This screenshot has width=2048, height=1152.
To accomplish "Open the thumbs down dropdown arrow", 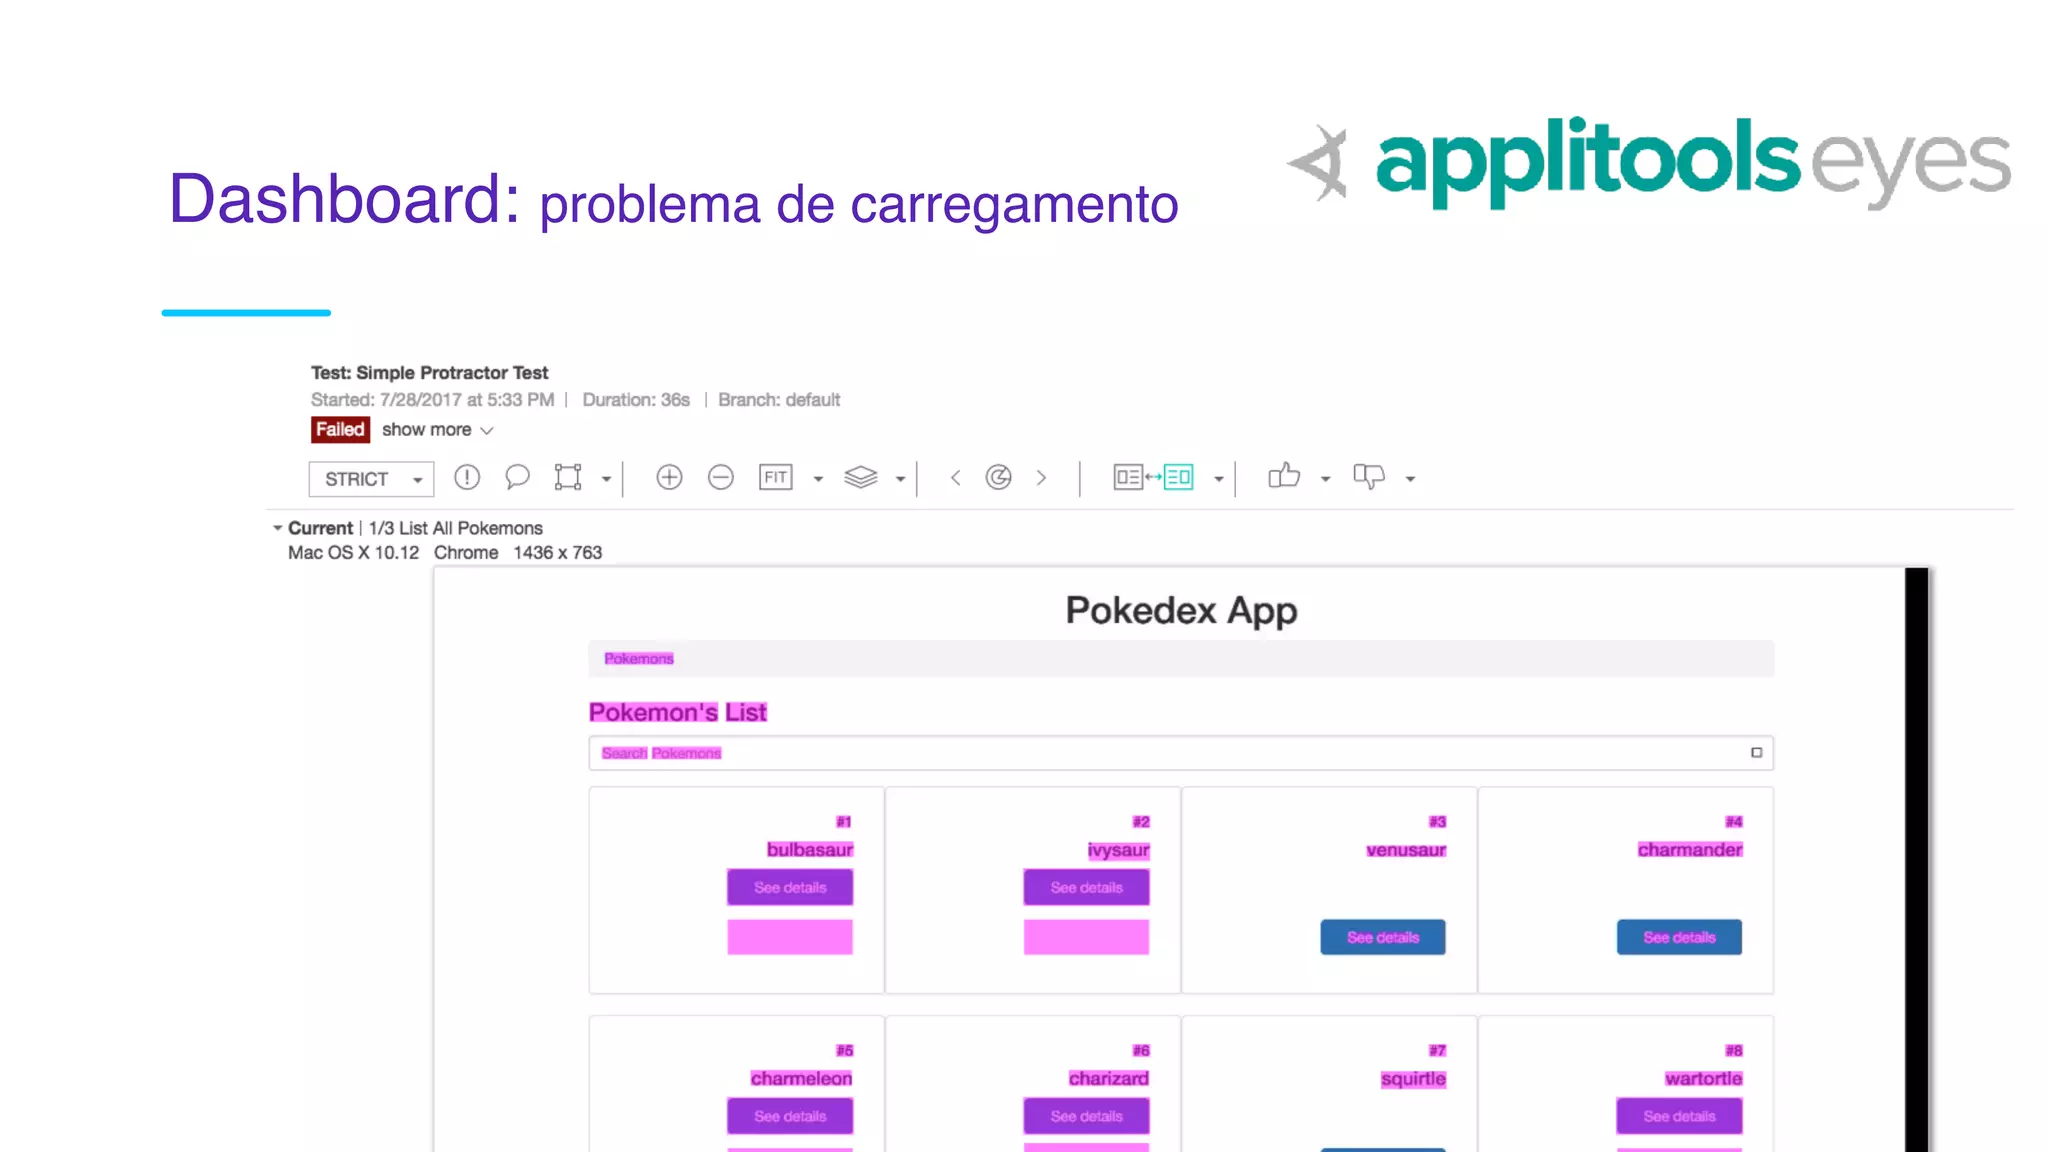I will click(x=1410, y=479).
